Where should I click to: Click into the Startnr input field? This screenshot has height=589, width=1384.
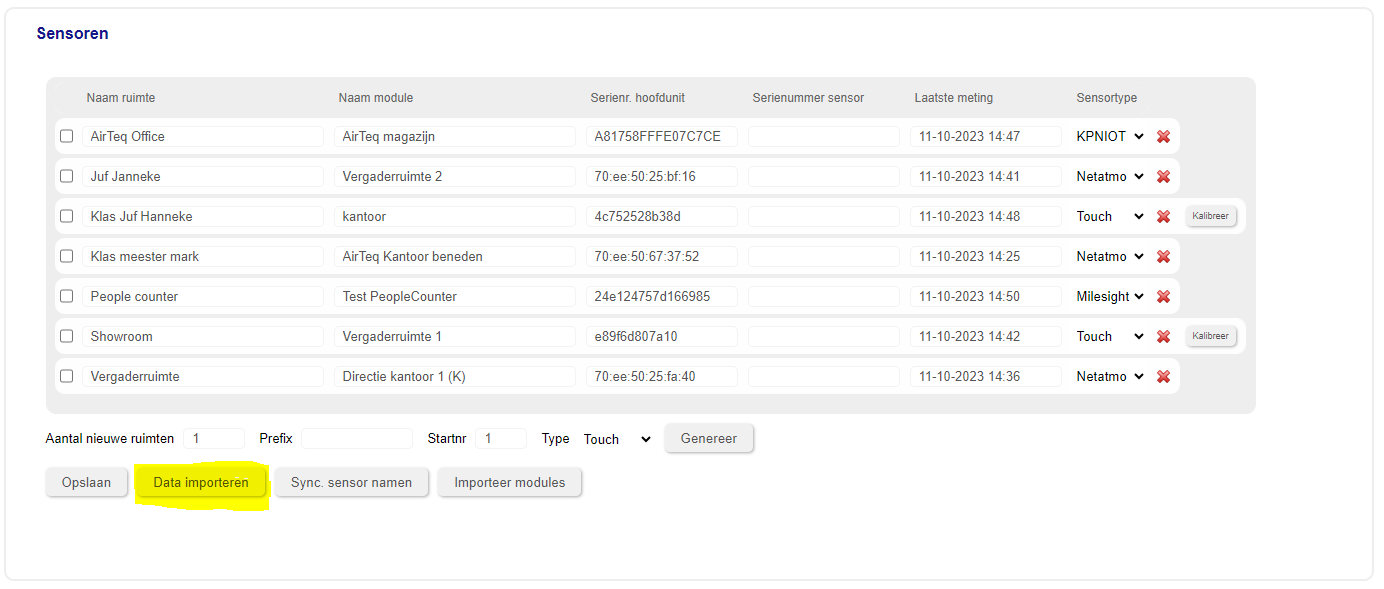(x=501, y=438)
